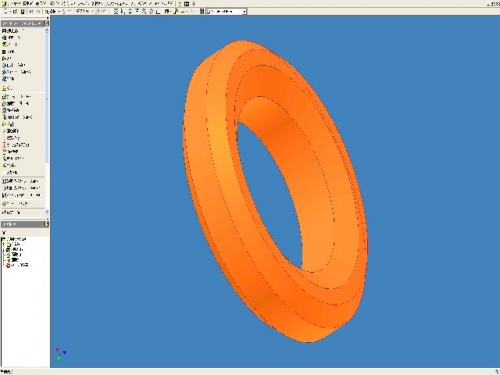Open the color style dropdown in toolbar
The height and width of the screenshot is (375, 500).
226,12
